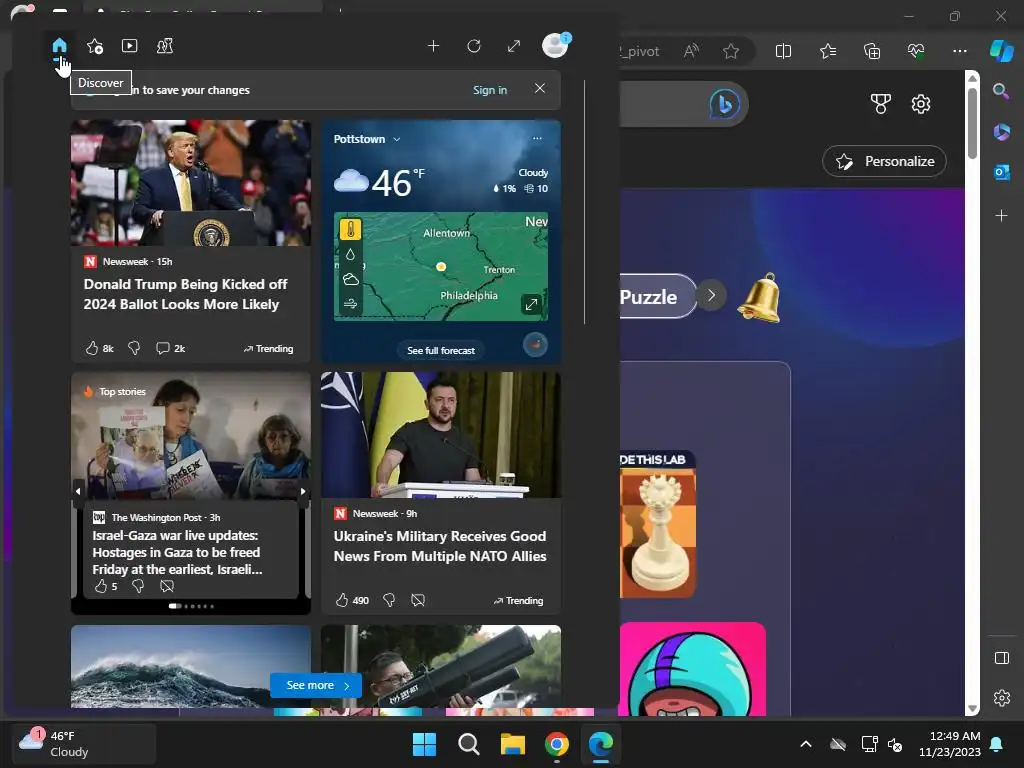Expand the weather map view
The width and height of the screenshot is (1024, 768).
pos(532,304)
